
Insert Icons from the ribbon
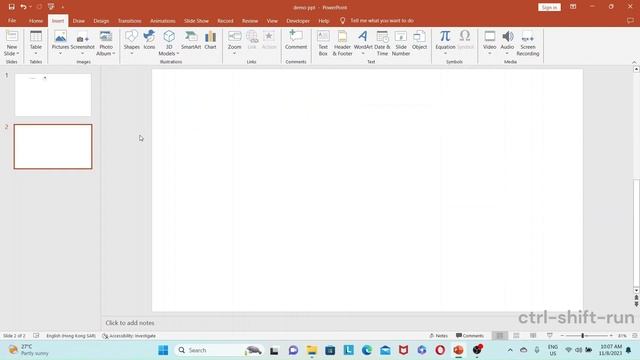pyautogui.click(x=149, y=41)
